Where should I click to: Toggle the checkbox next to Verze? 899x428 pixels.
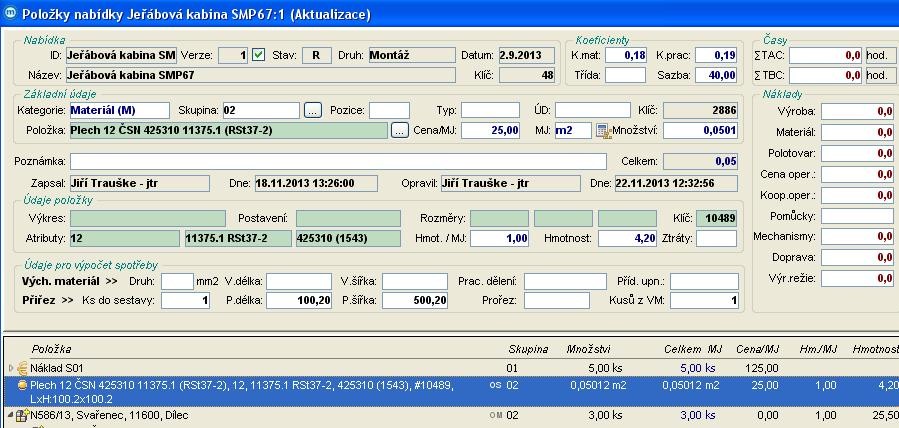(259, 55)
